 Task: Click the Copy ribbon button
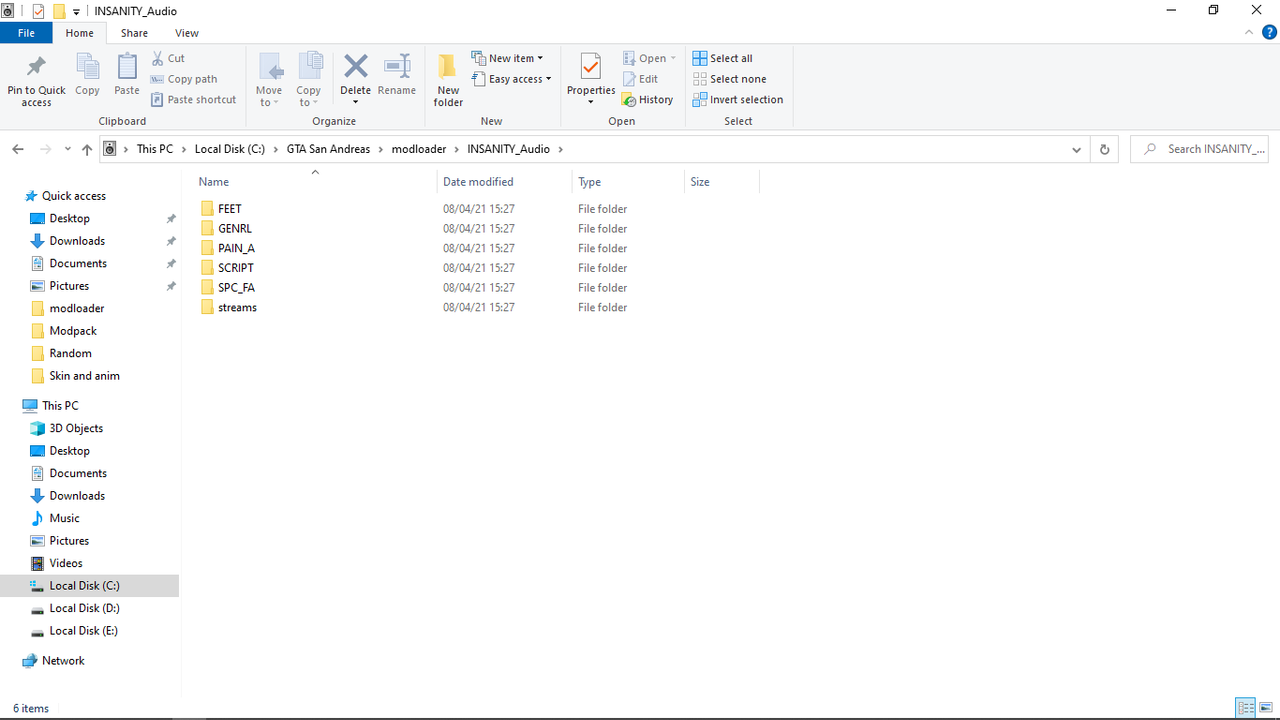87,75
